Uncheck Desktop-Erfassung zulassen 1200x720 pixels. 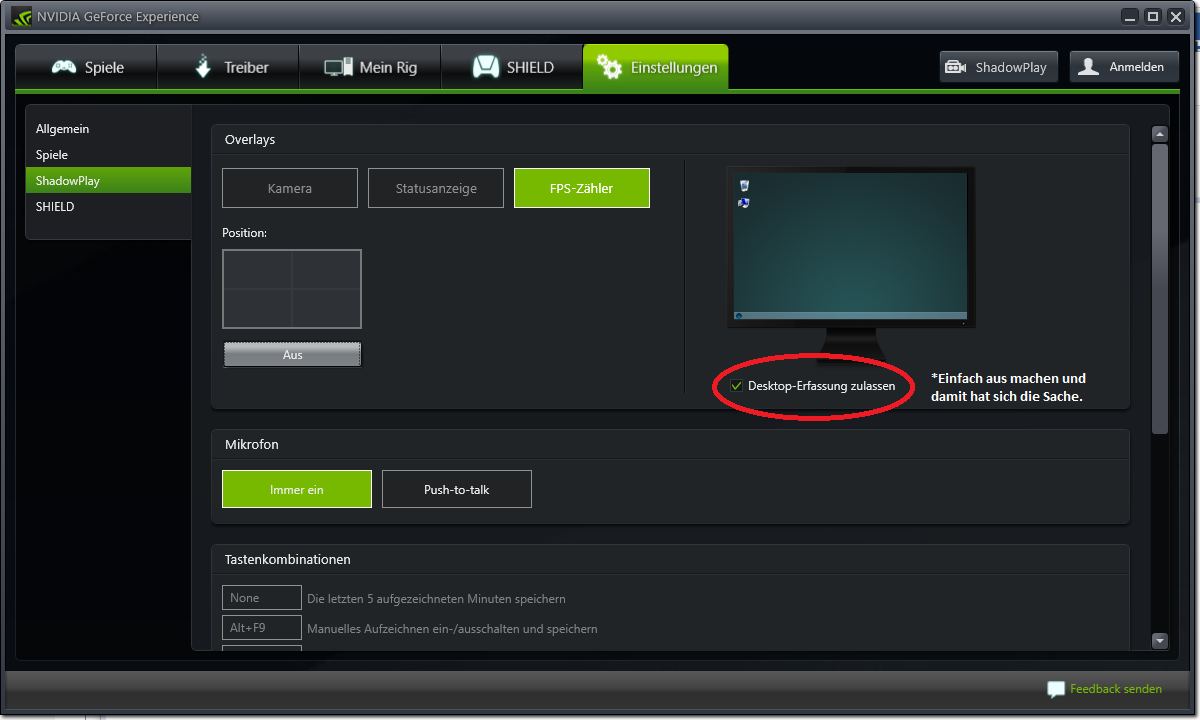point(737,386)
